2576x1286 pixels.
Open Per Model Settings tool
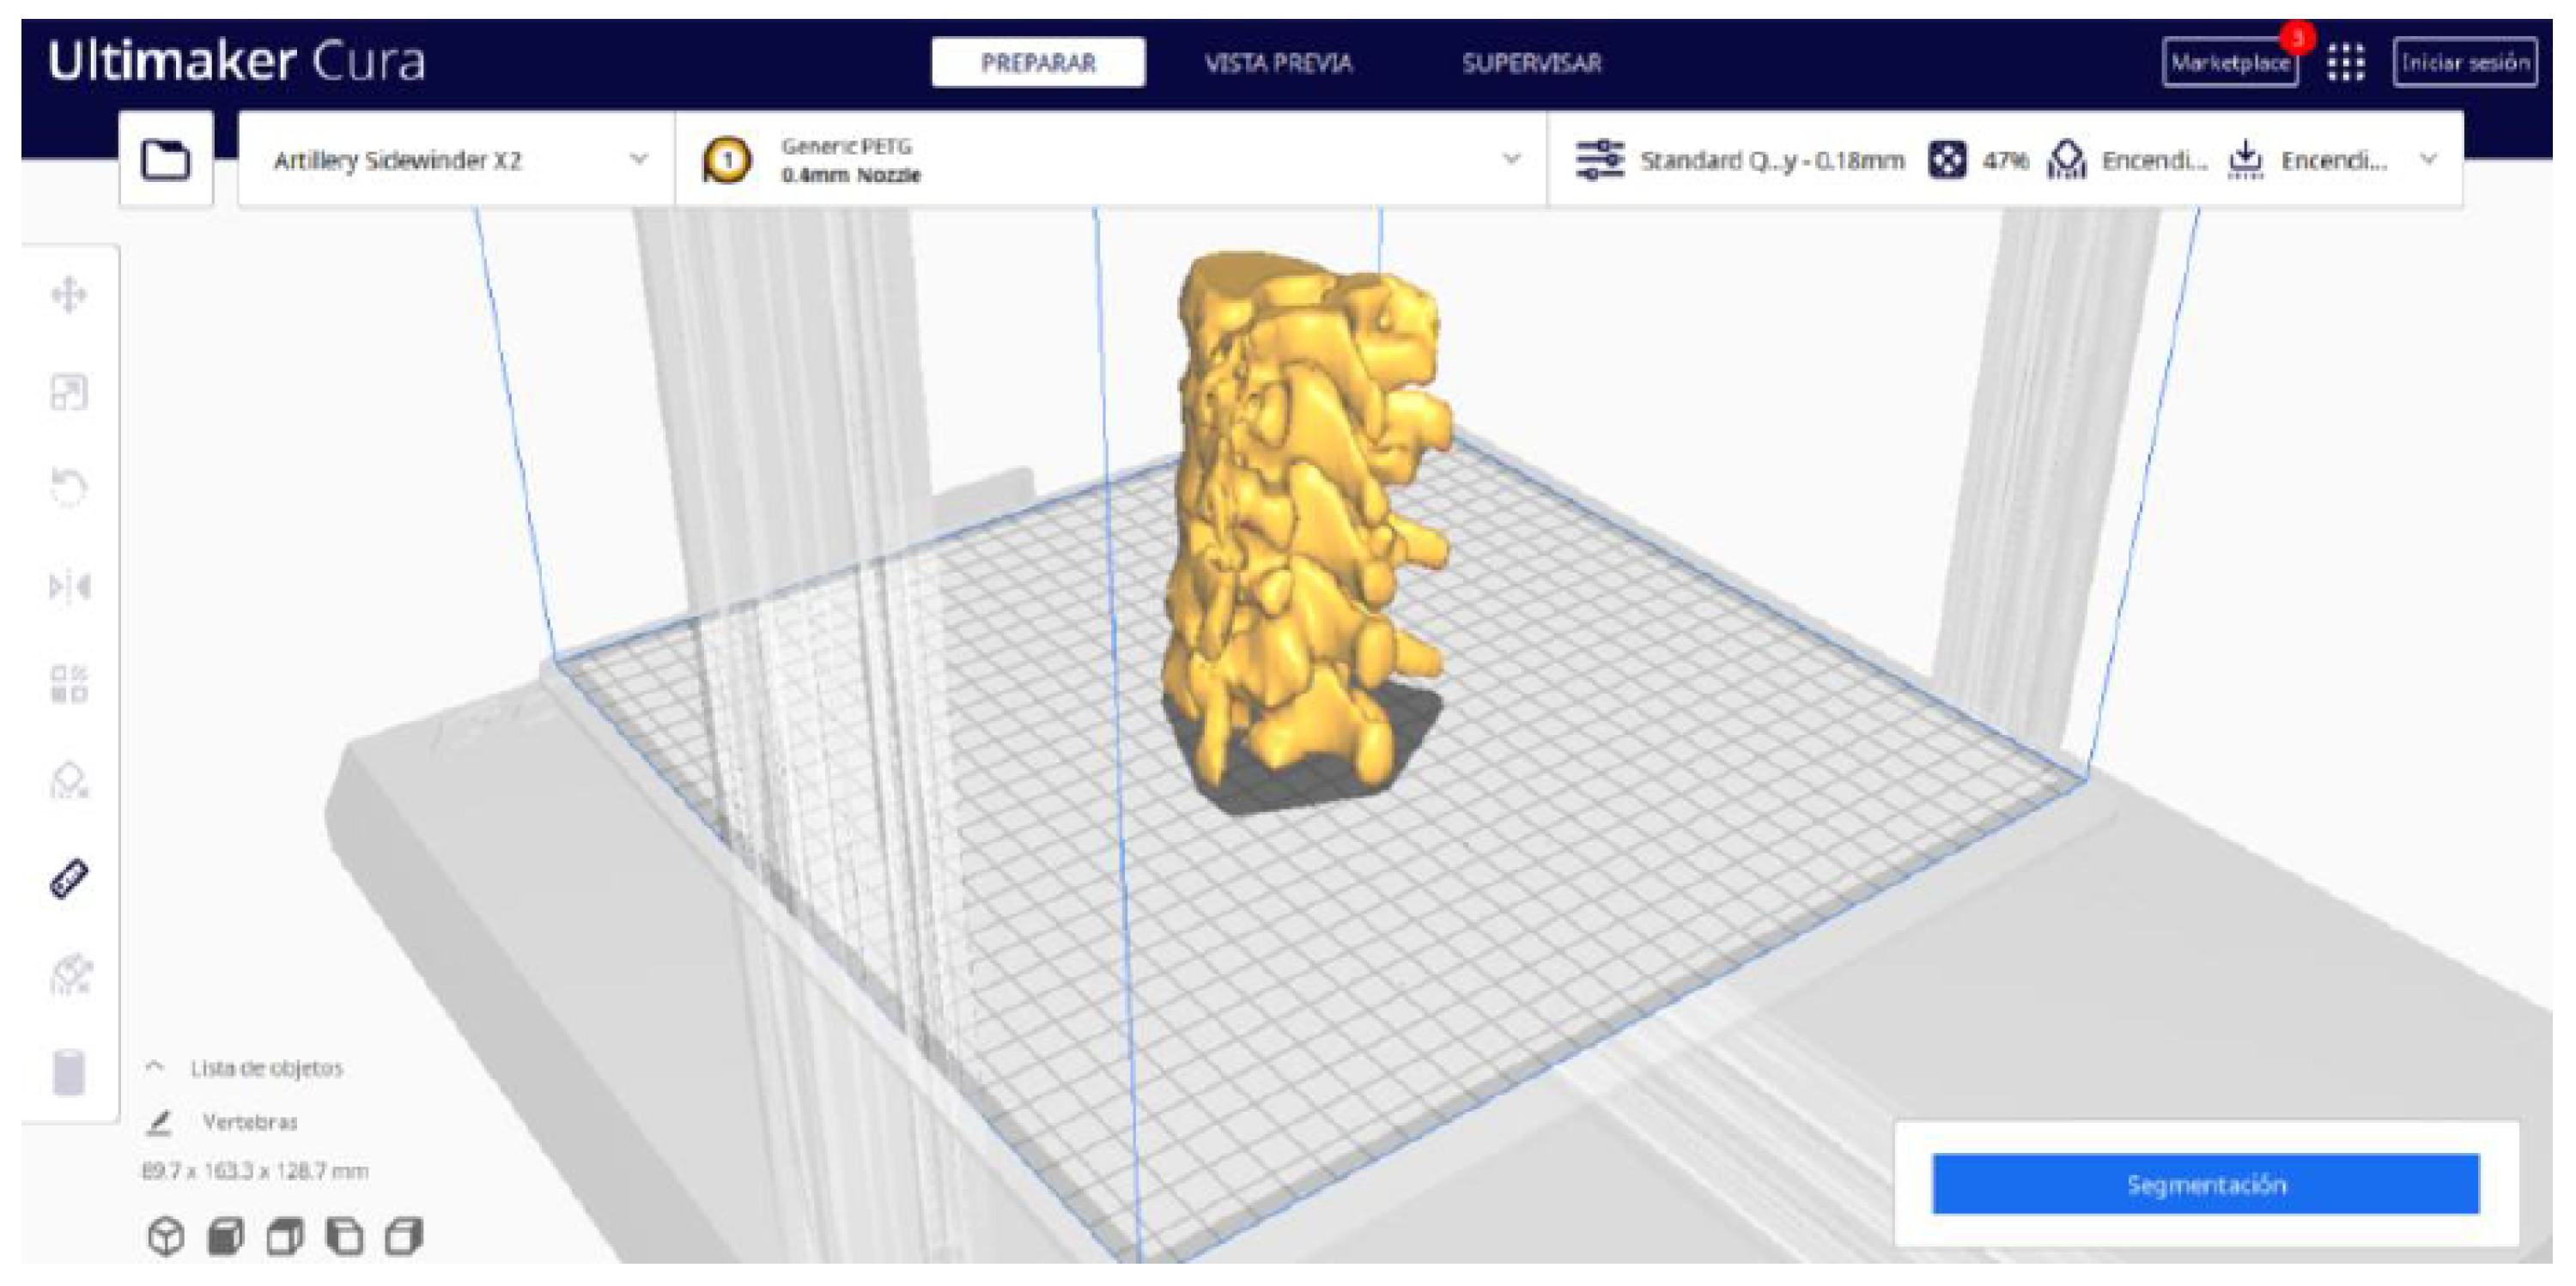point(69,684)
